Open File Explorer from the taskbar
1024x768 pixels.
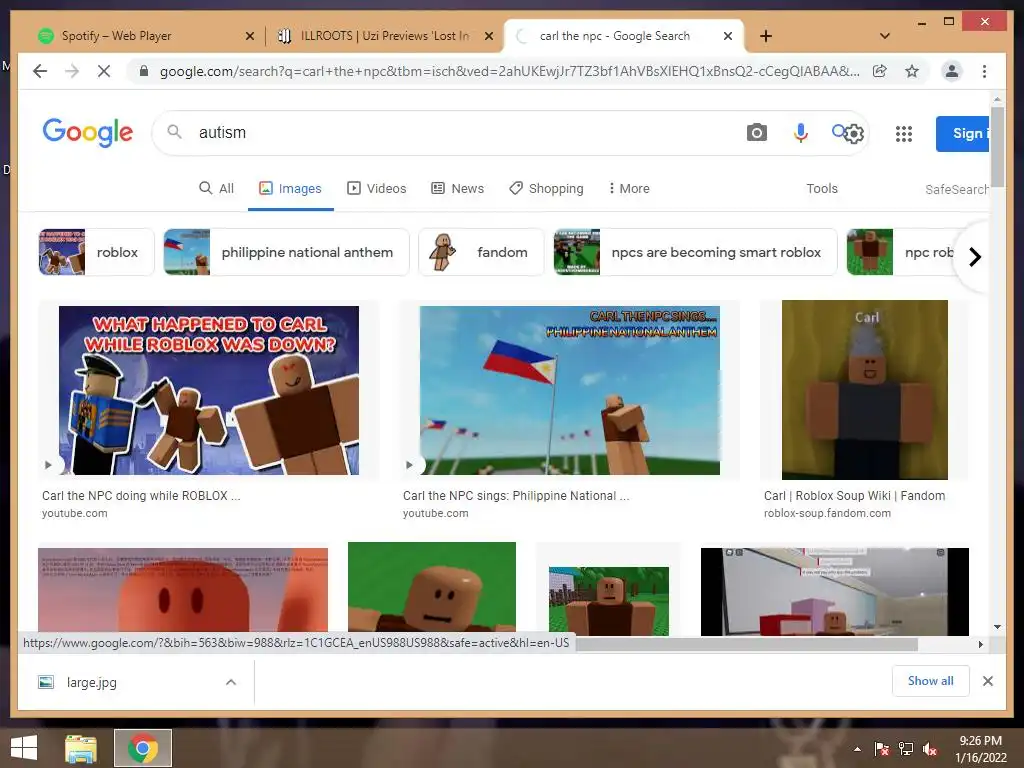tap(81, 748)
